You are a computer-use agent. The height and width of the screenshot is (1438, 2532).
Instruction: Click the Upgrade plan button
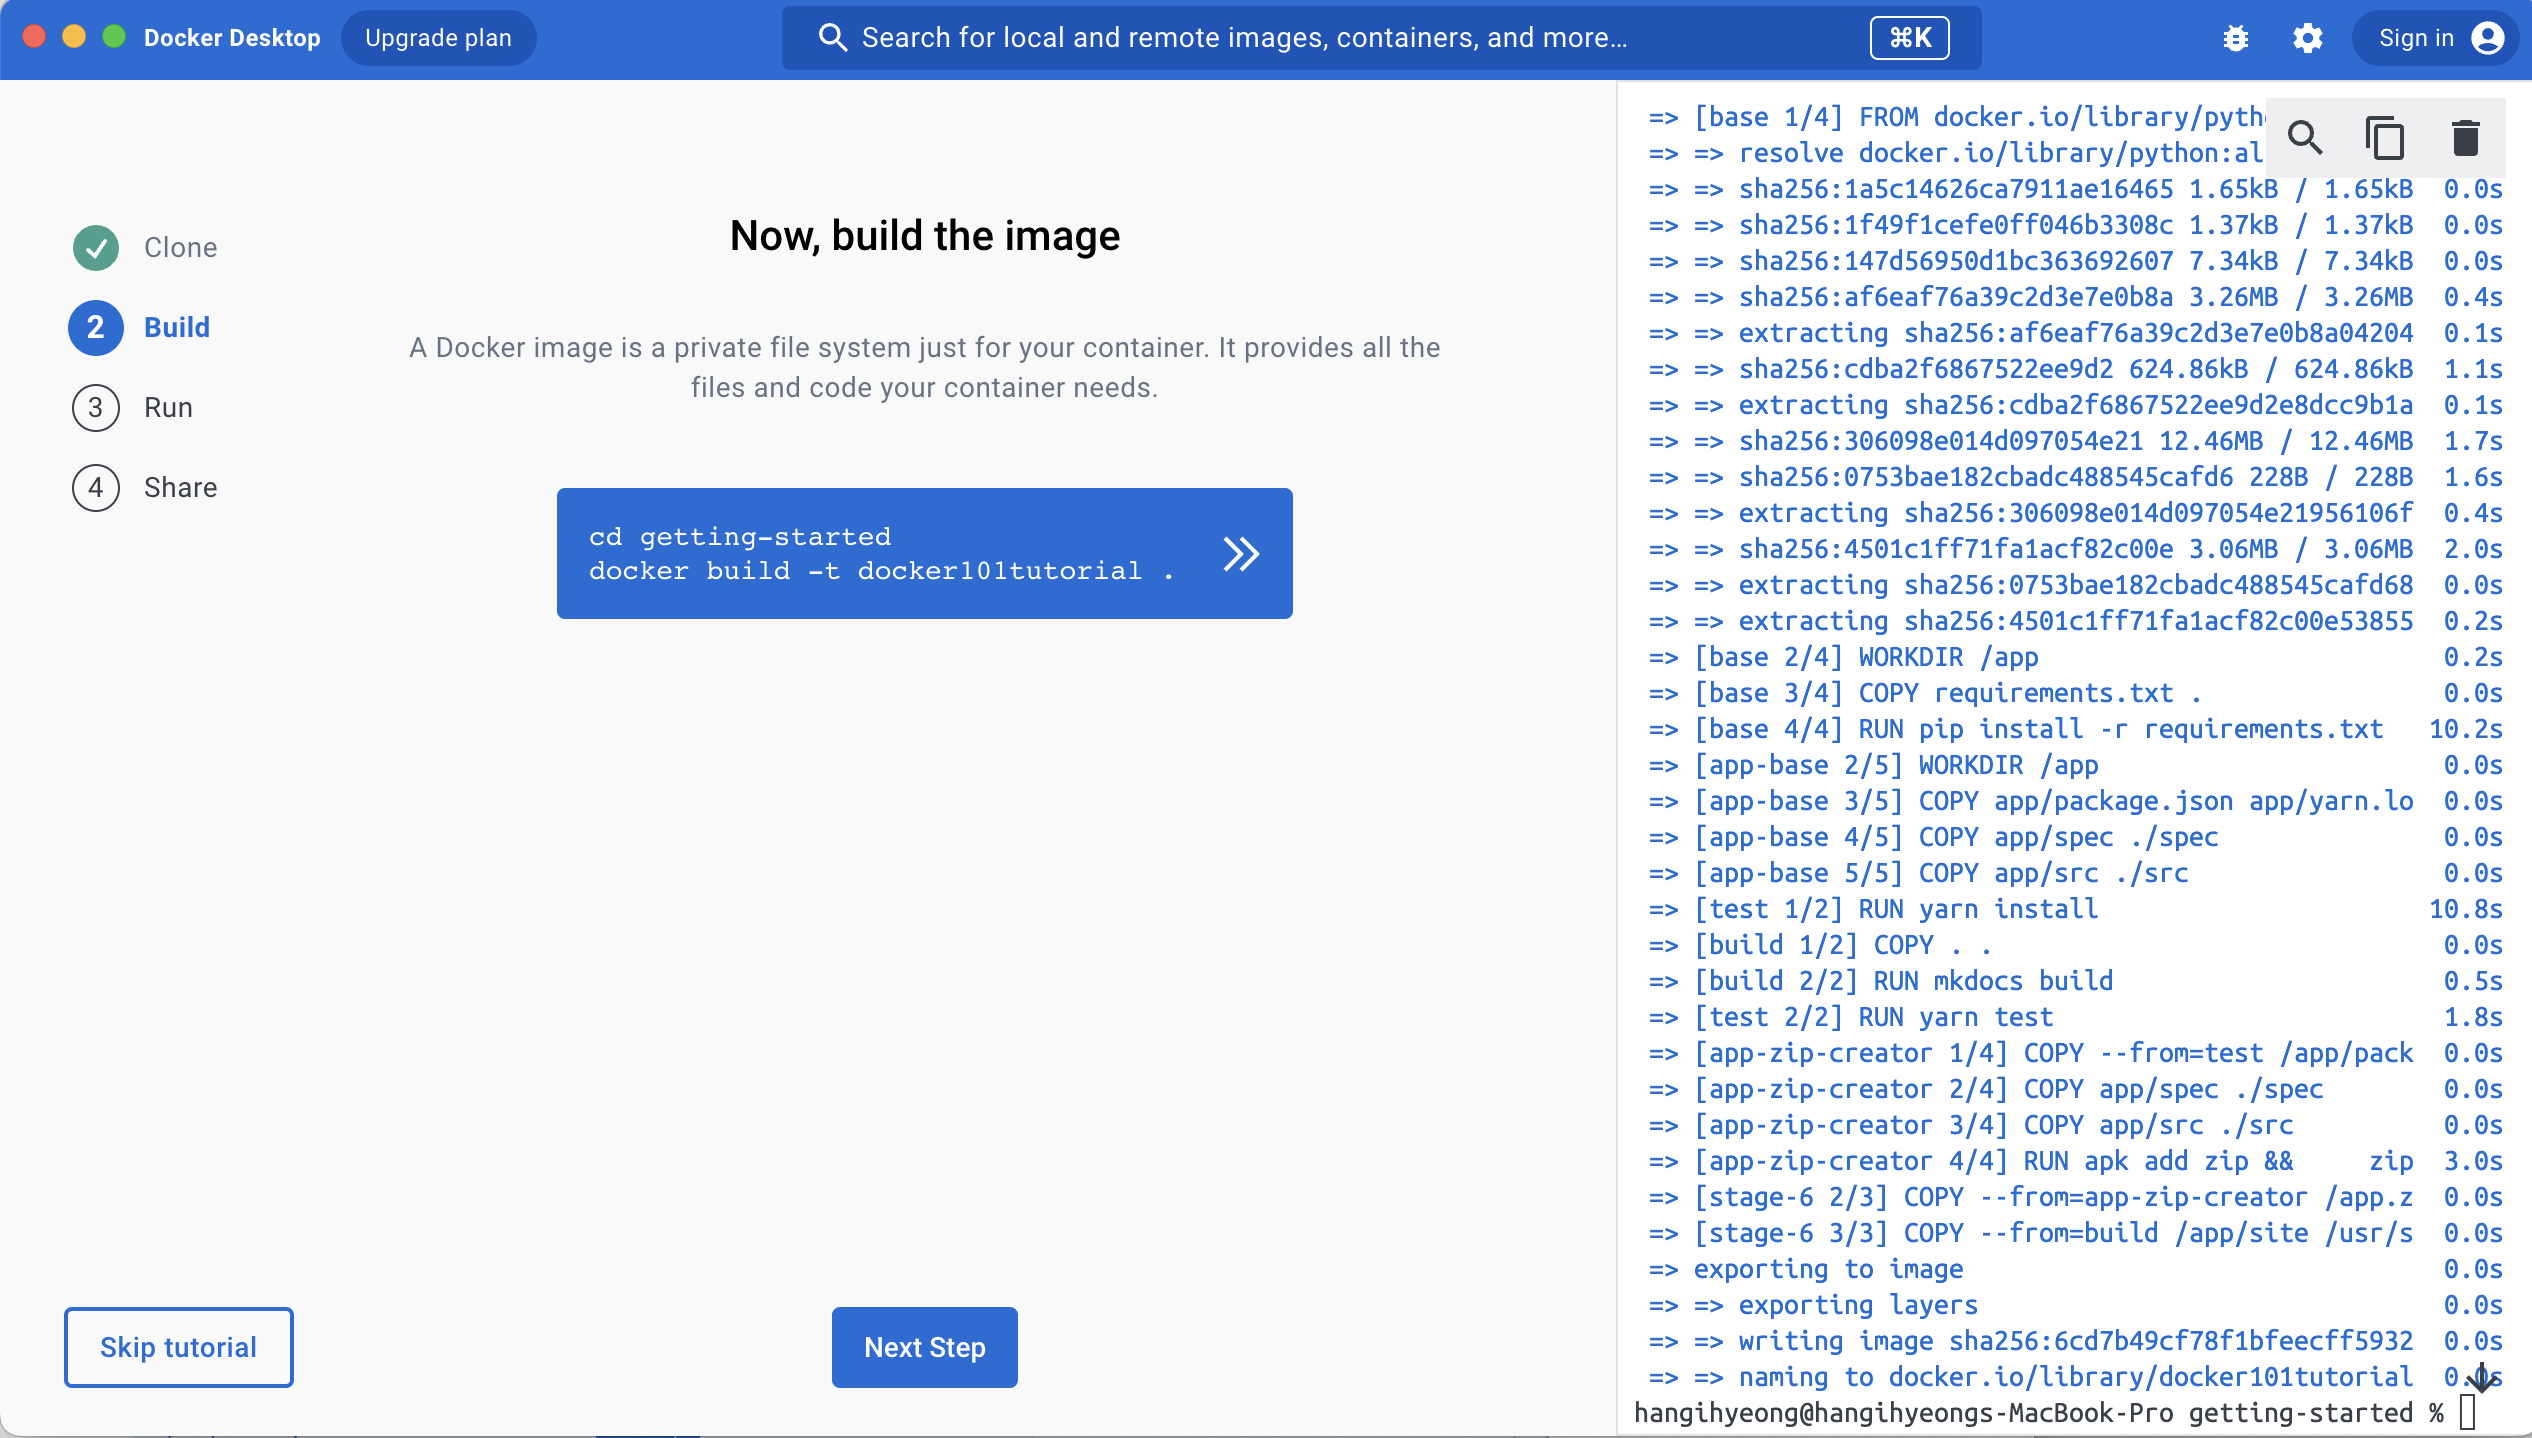(438, 38)
